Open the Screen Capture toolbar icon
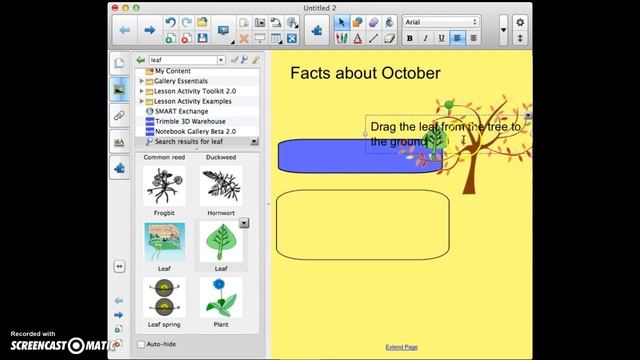The width and height of the screenshot is (640, 360). click(x=260, y=22)
